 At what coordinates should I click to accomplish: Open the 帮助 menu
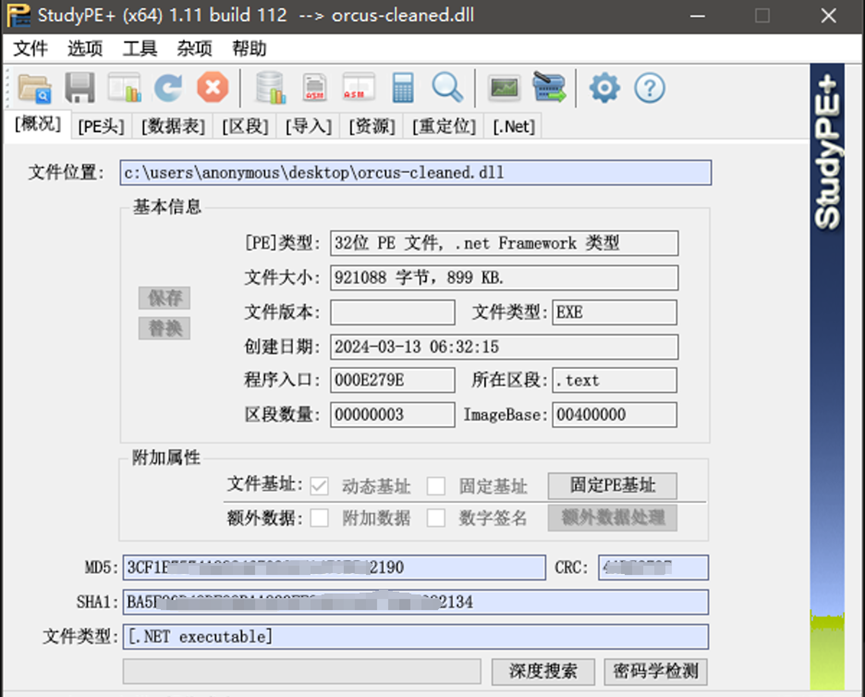249,49
